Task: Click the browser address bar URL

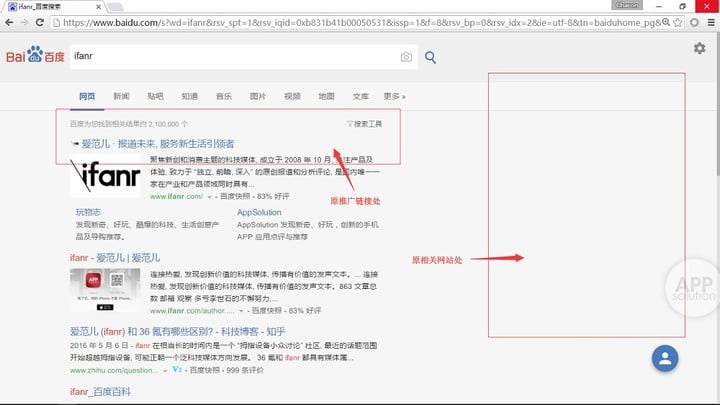Action: click(x=362, y=22)
